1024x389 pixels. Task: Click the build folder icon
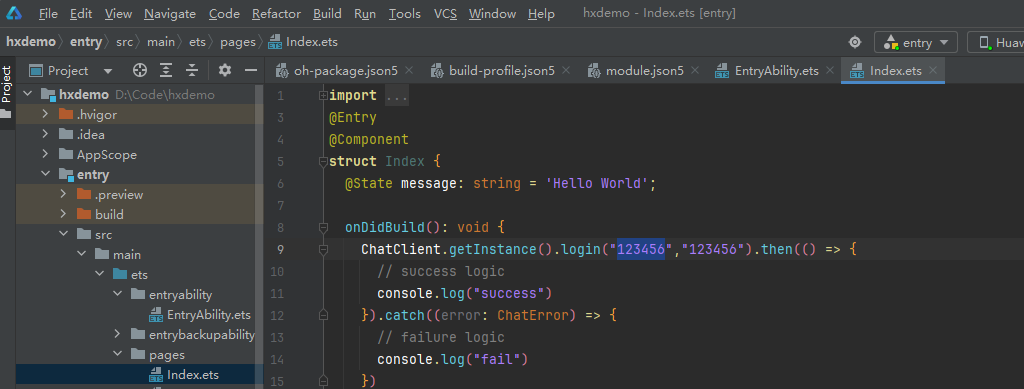click(84, 215)
